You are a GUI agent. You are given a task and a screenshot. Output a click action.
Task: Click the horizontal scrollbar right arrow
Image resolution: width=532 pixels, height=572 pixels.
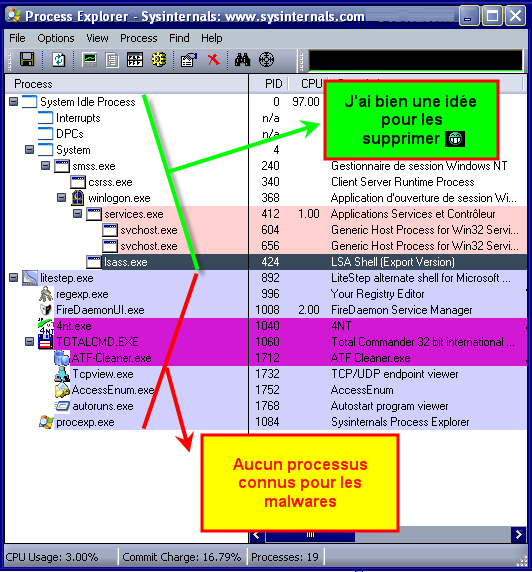pyautogui.click(x=519, y=535)
